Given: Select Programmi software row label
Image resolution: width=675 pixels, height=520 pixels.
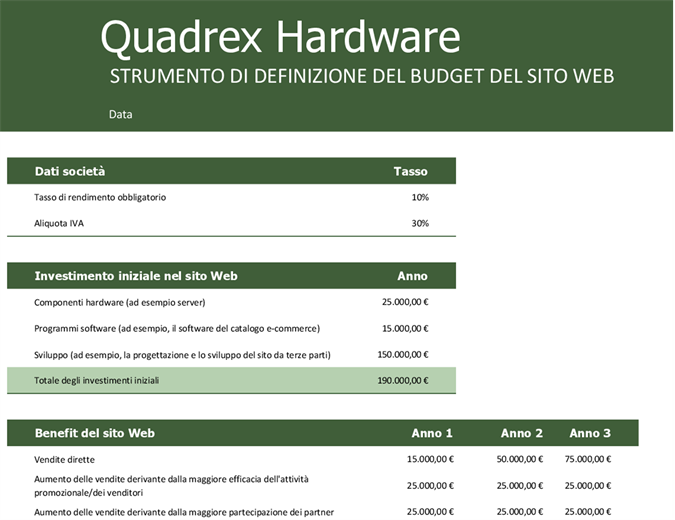Looking at the screenshot, I should [177, 329].
